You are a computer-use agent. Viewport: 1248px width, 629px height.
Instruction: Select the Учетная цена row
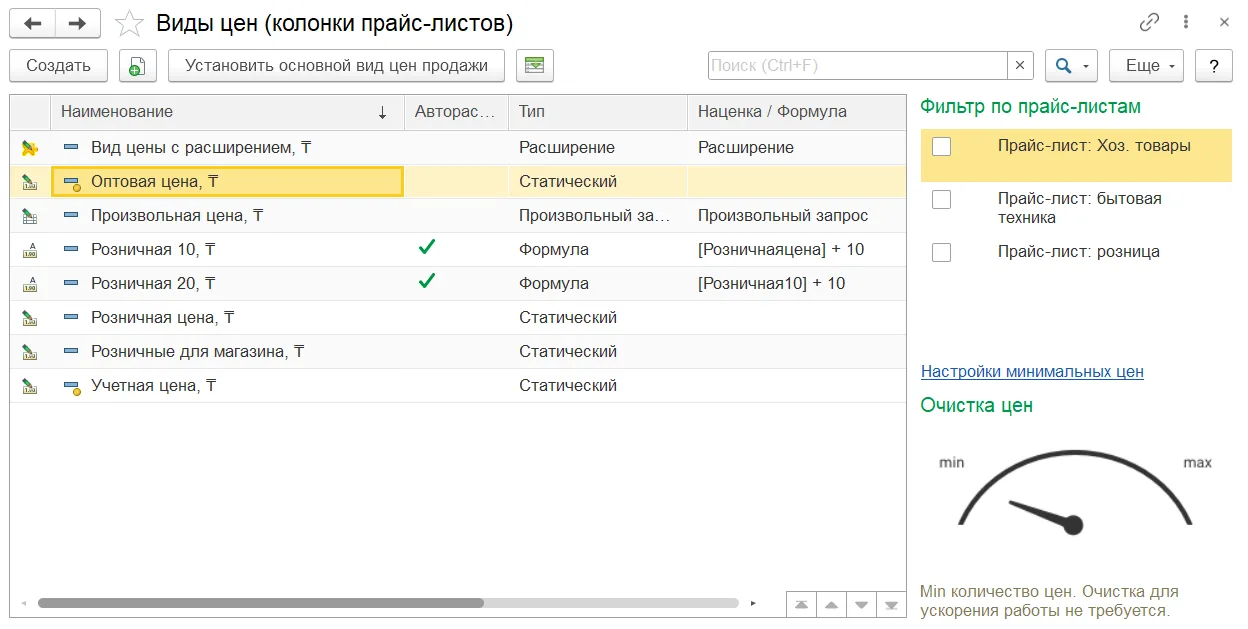458,386
